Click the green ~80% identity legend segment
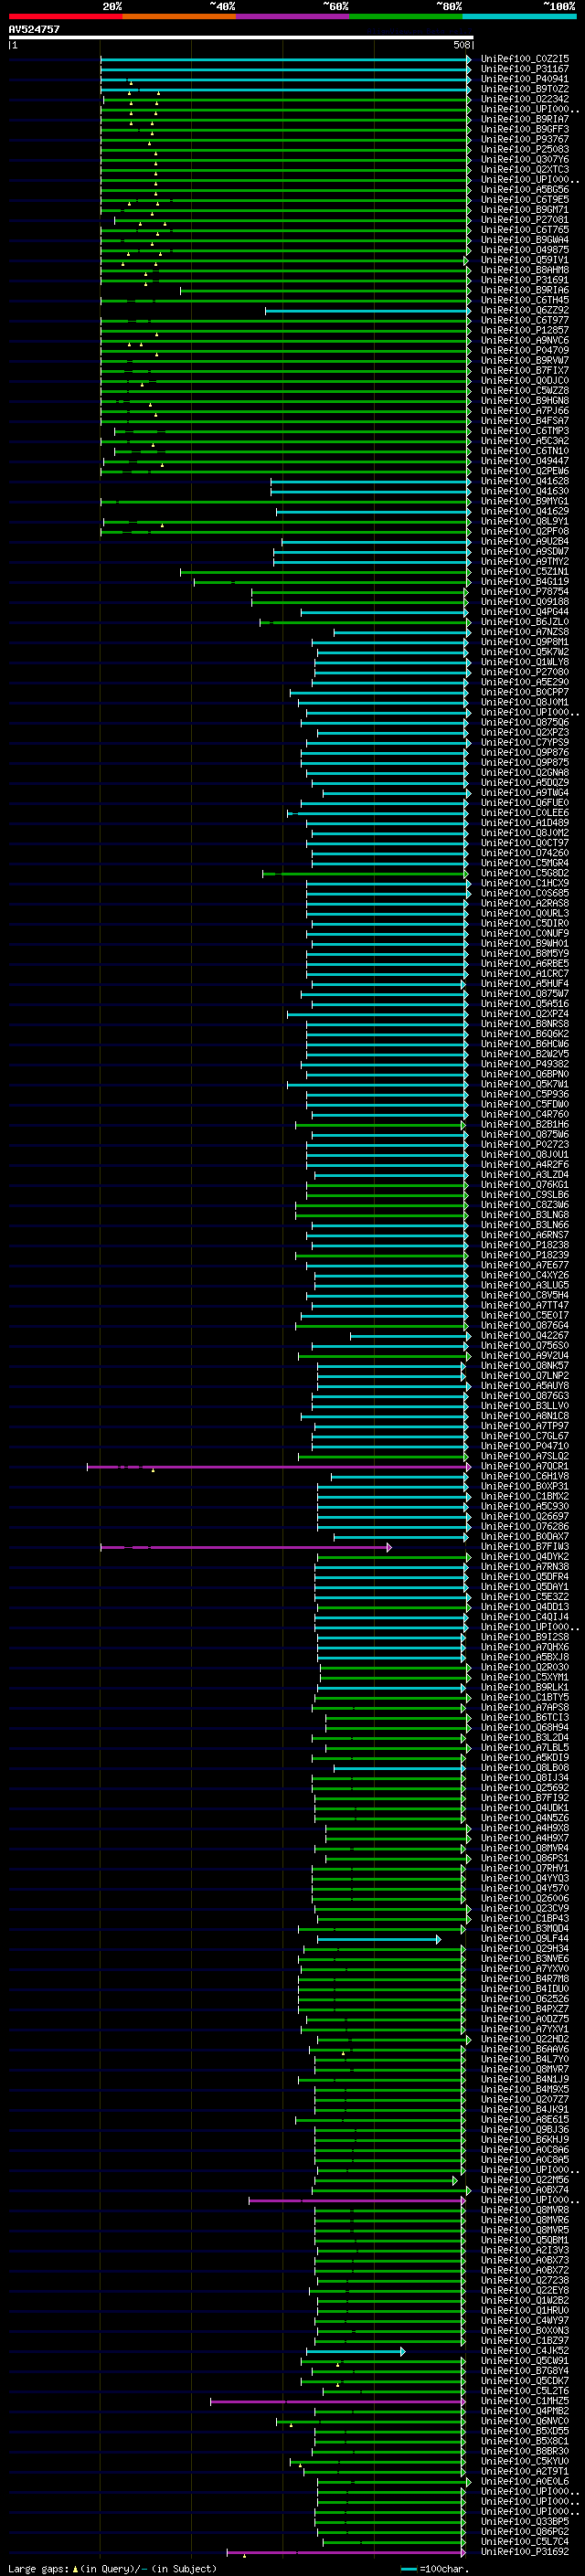Image resolution: width=585 pixels, height=2576 pixels. (405, 16)
